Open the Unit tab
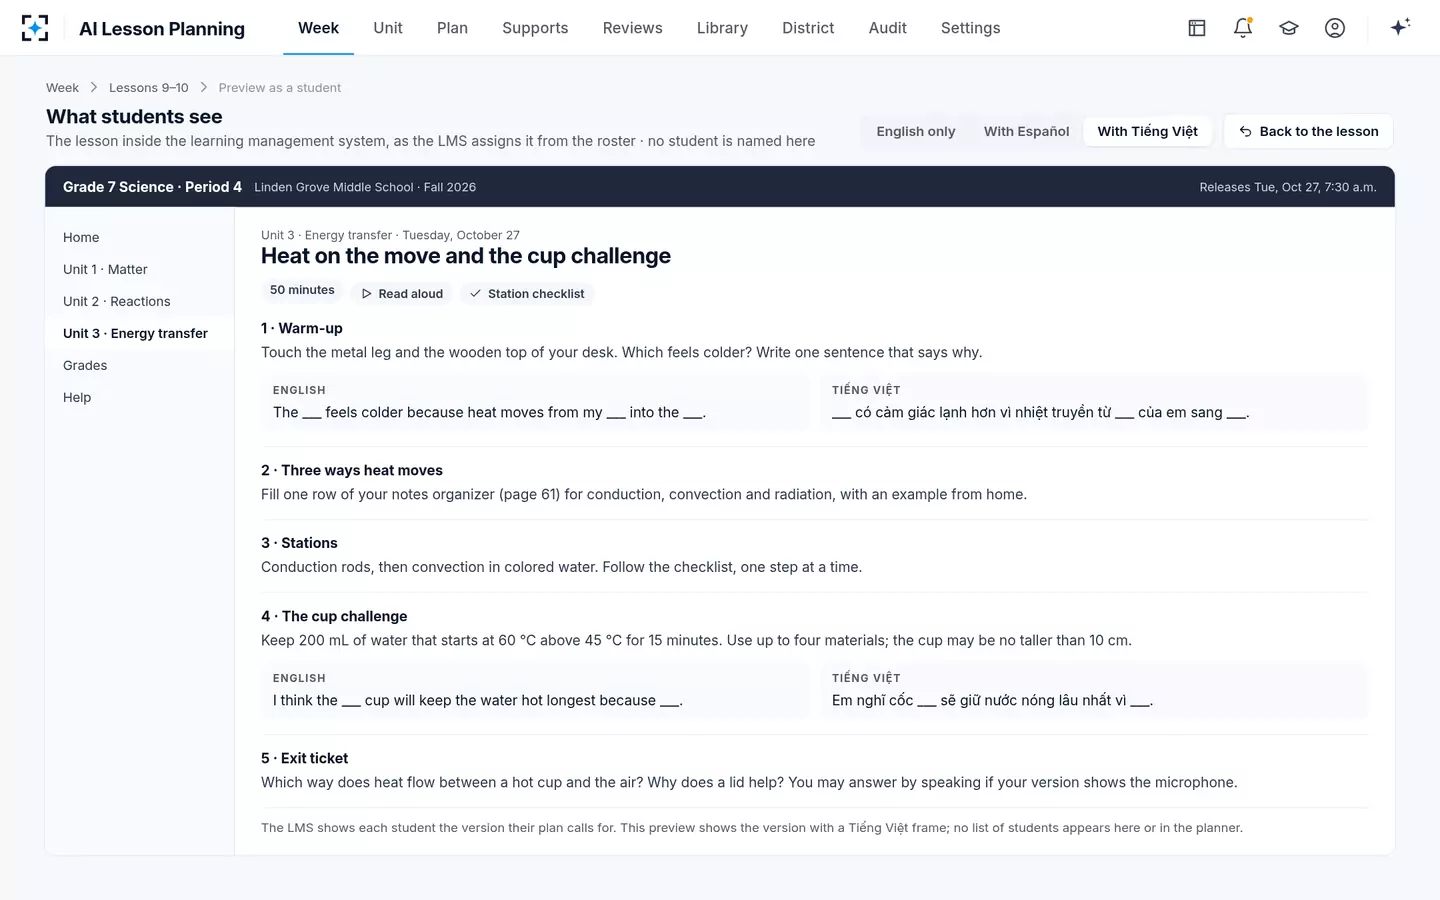Screen dimensions: 1440x900 [388, 28]
